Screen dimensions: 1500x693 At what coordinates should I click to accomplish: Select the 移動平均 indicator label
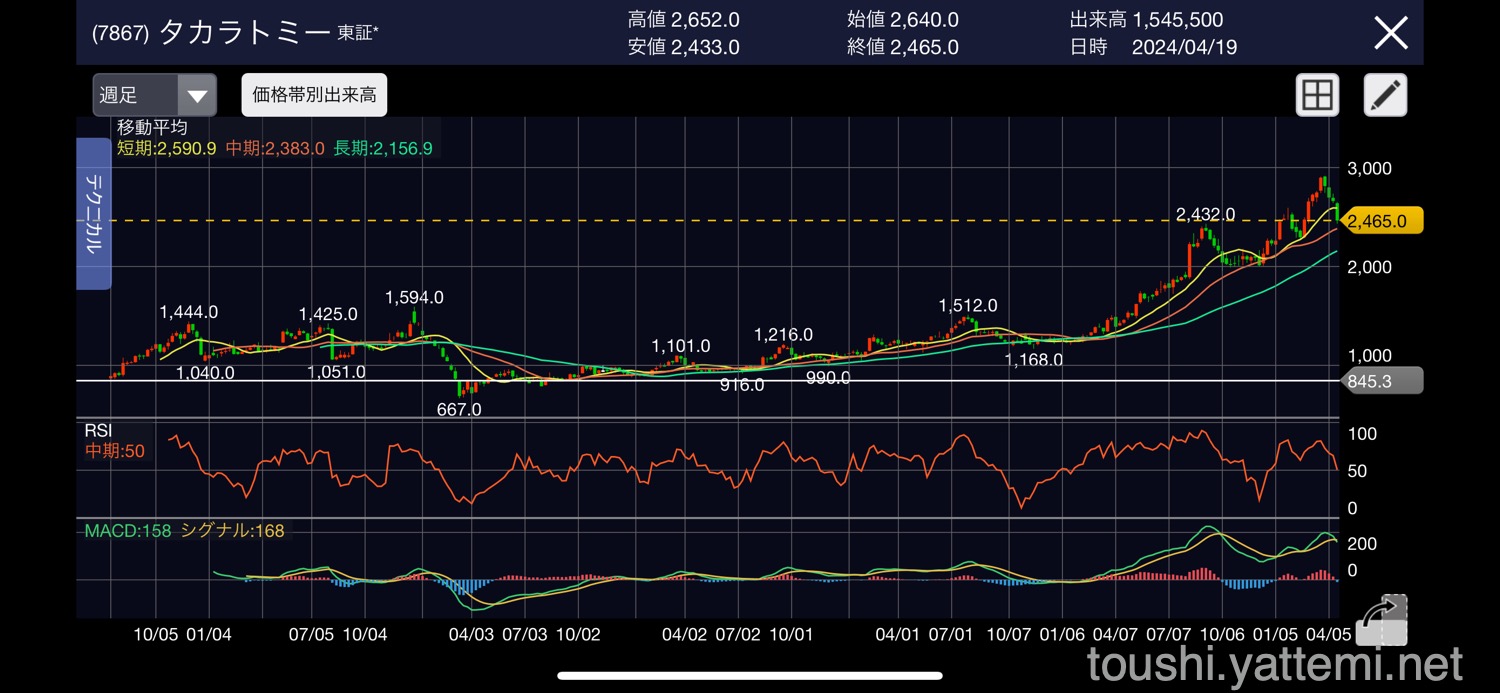coord(152,128)
